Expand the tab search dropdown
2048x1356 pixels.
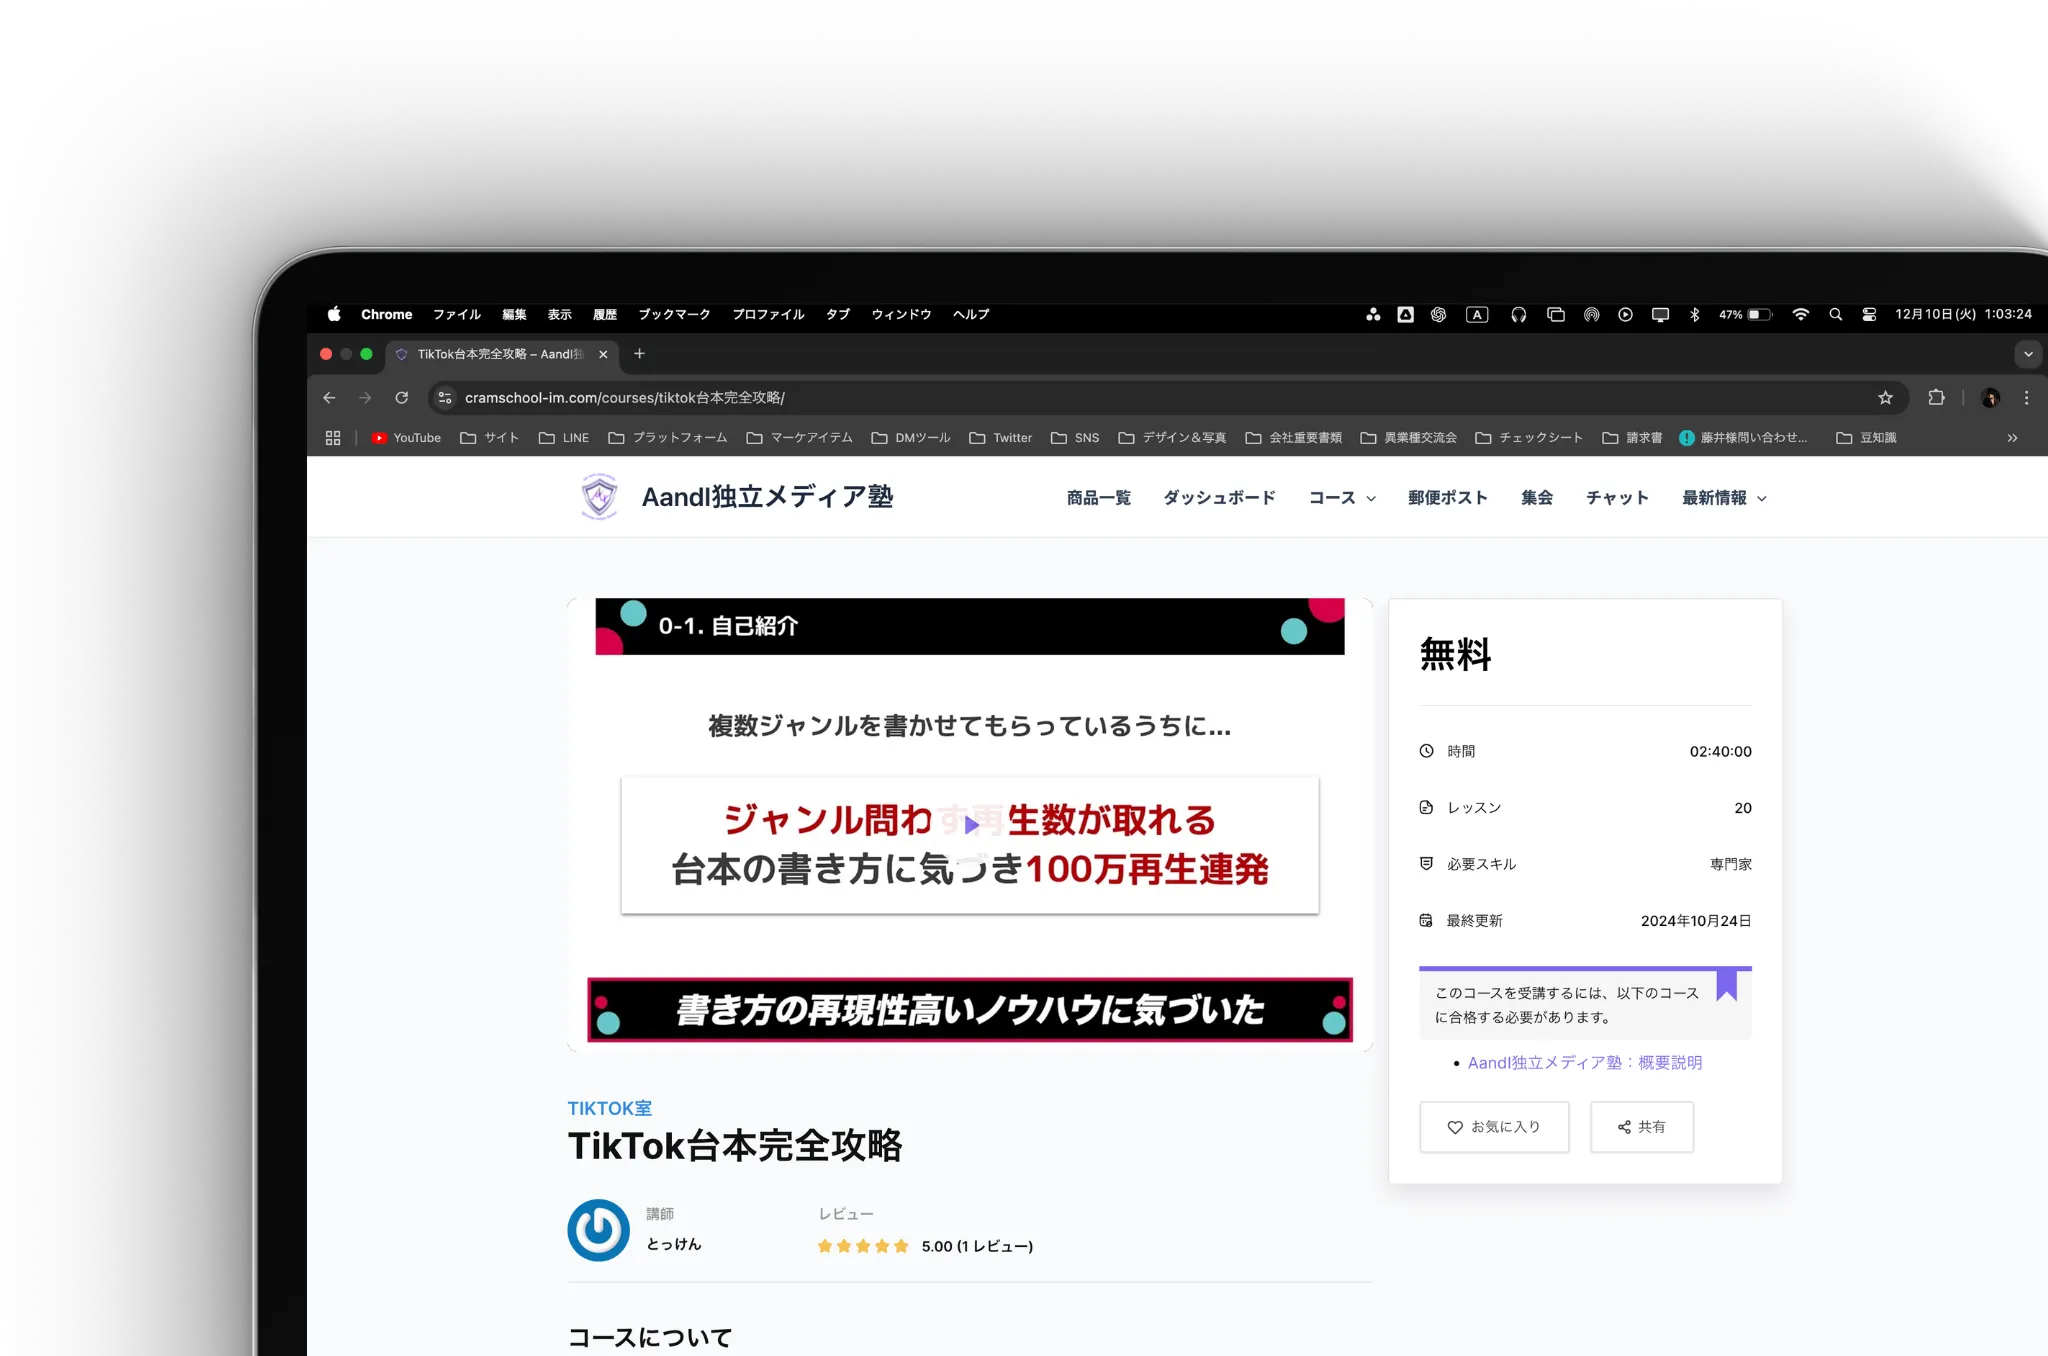pos(2028,354)
